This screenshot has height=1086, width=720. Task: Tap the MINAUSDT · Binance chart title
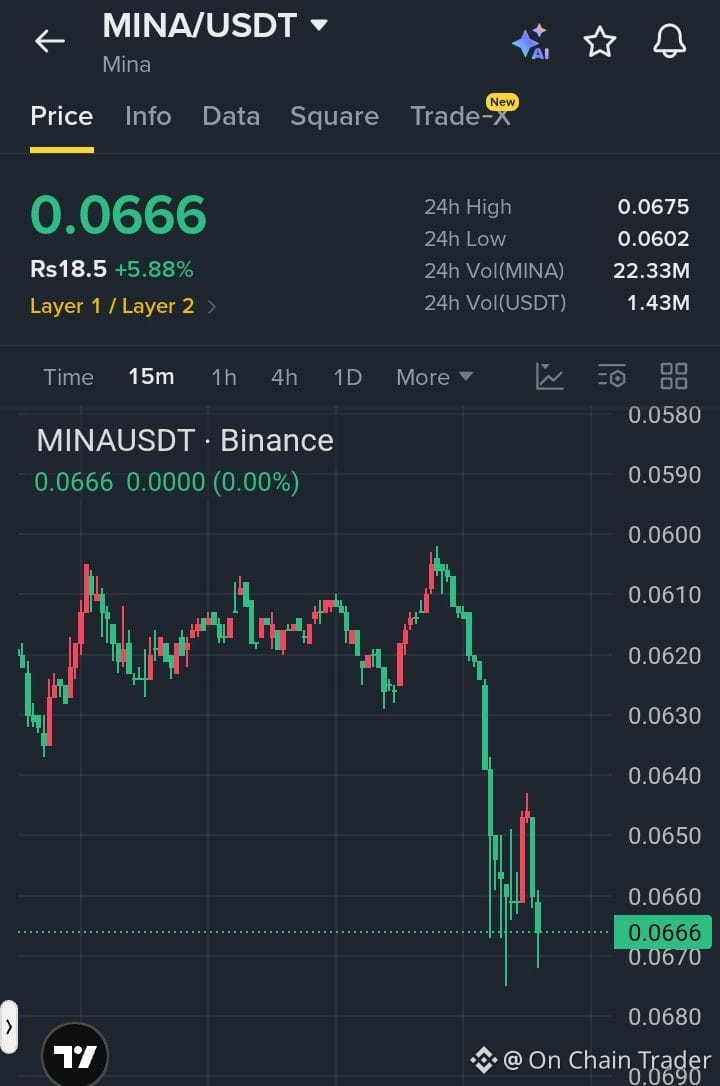[185, 440]
